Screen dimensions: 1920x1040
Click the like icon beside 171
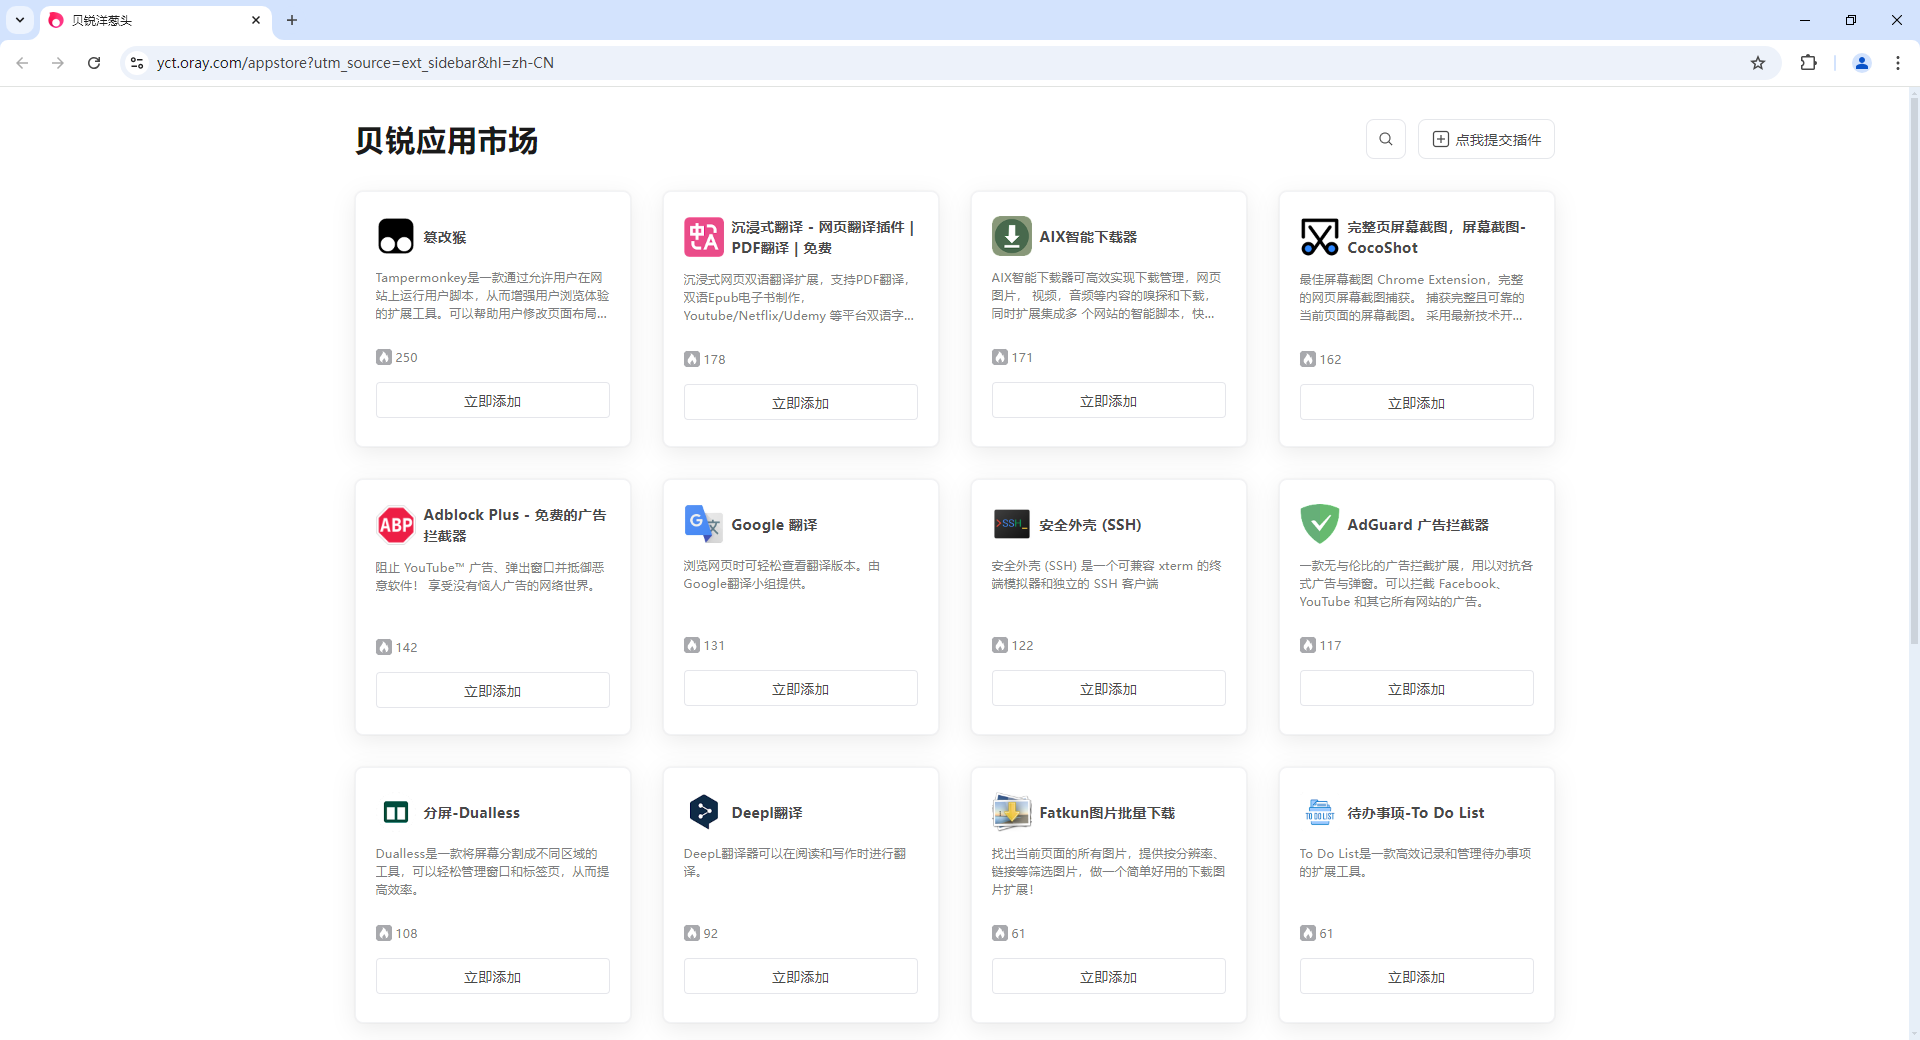(1000, 357)
